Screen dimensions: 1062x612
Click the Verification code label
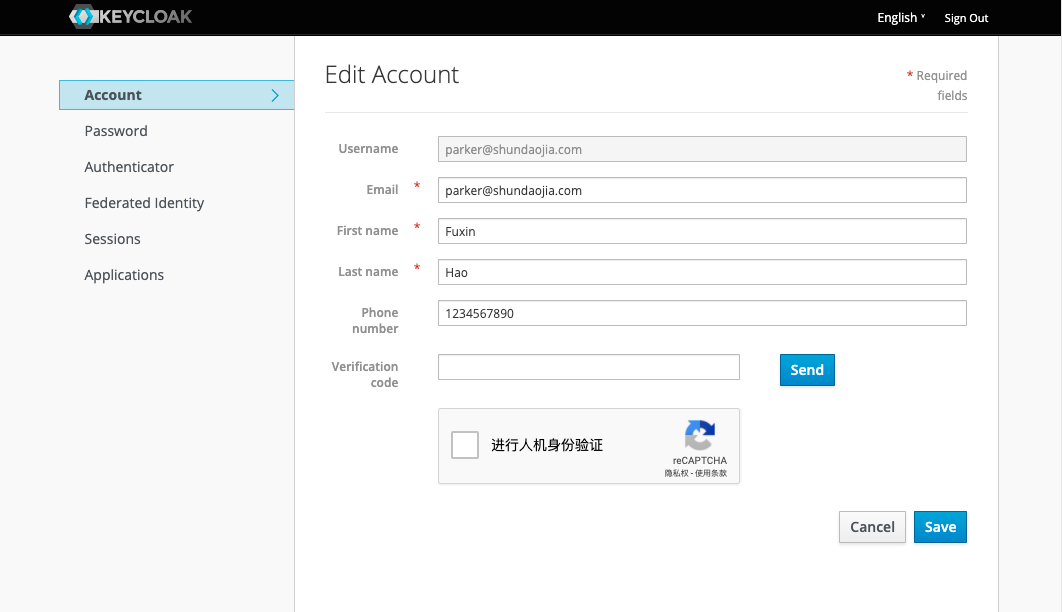(x=364, y=374)
